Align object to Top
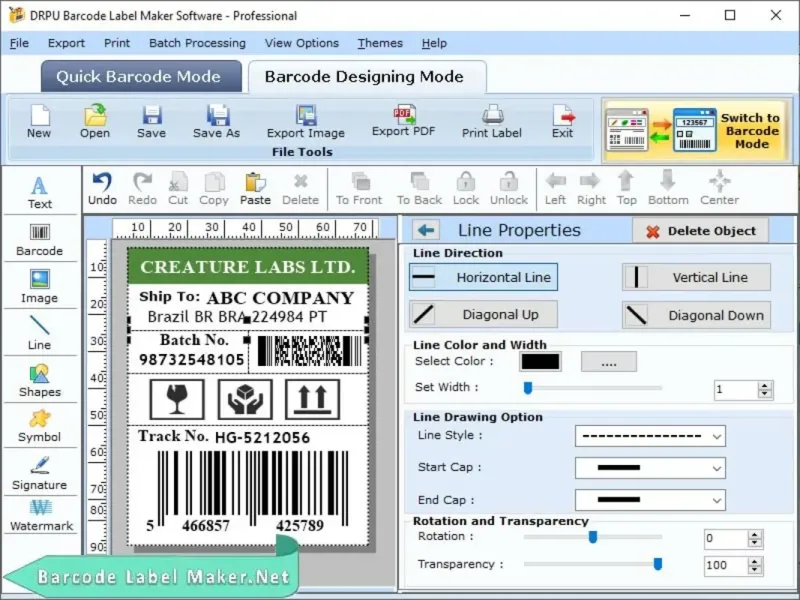The height and width of the screenshot is (600, 800). (627, 189)
